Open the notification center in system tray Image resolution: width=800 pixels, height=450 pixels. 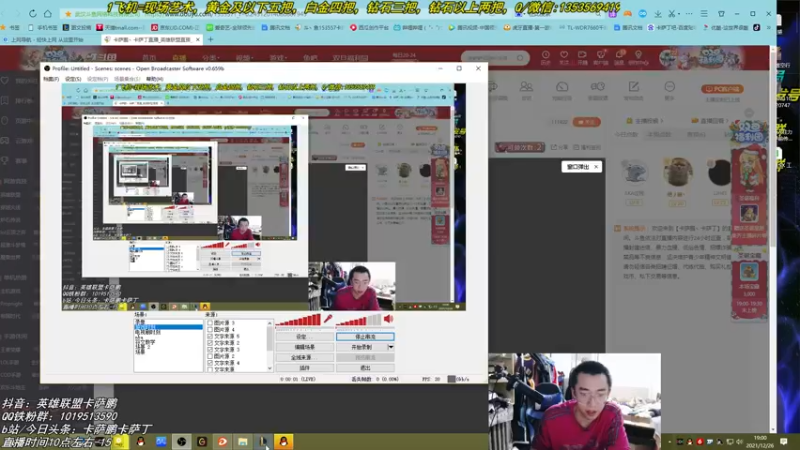pyautogui.click(x=784, y=441)
